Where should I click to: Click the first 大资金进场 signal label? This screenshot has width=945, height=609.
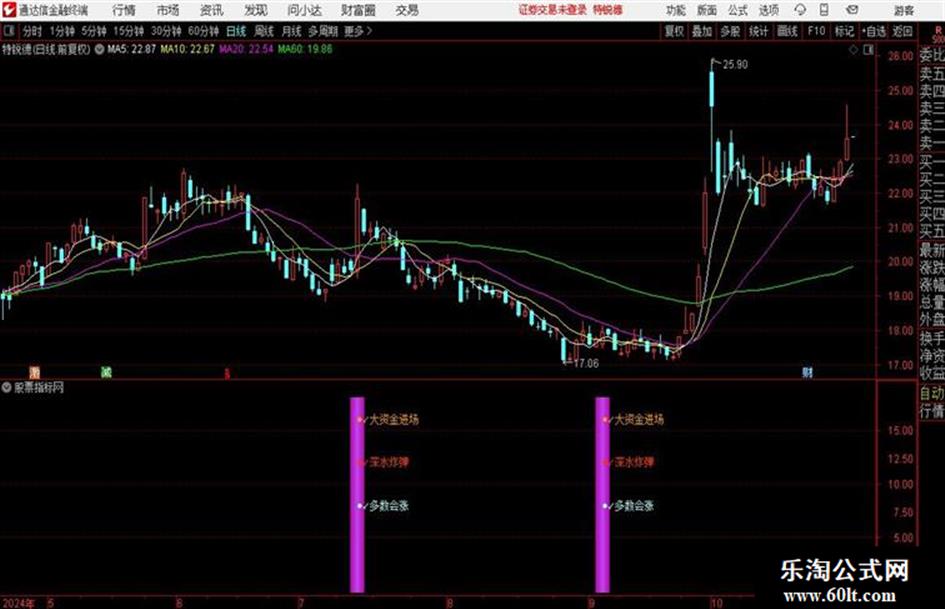click(x=394, y=419)
